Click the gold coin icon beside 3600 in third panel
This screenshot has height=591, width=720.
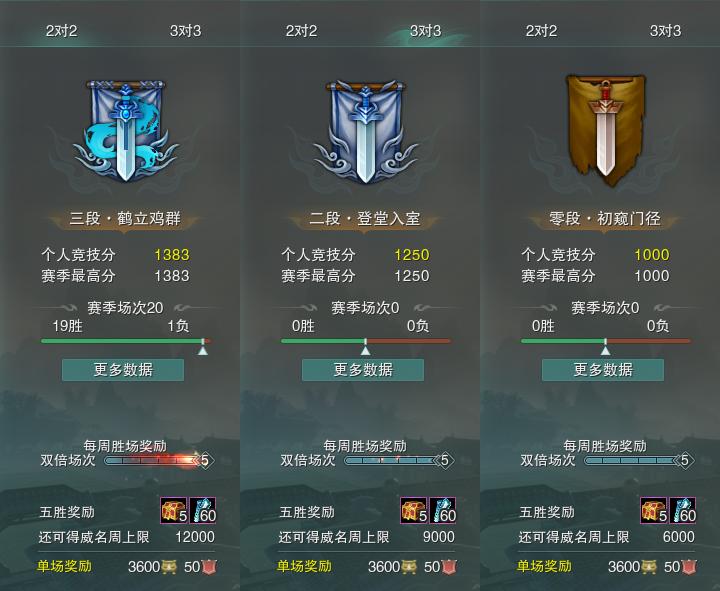point(648,567)
